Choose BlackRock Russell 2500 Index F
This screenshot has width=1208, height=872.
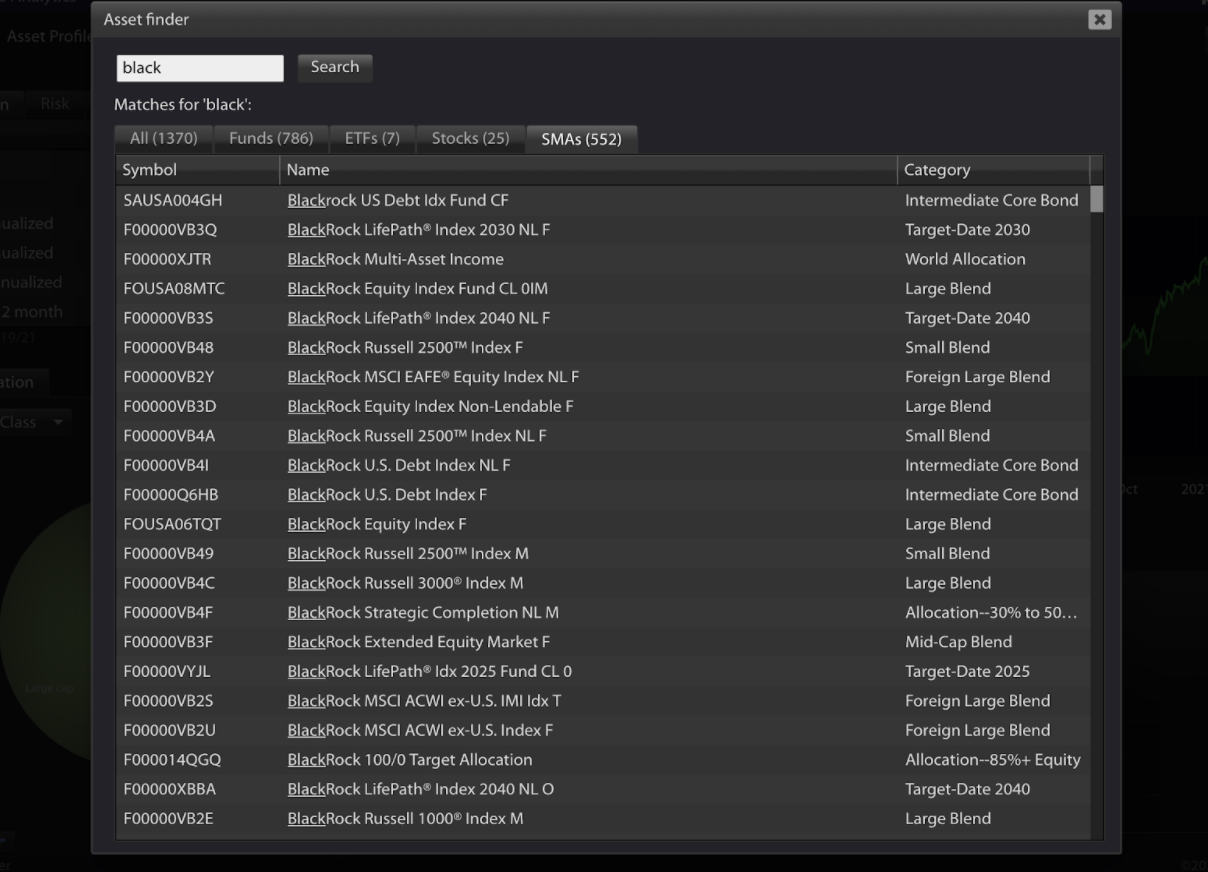pyautogui.click(x=405, y=348)
